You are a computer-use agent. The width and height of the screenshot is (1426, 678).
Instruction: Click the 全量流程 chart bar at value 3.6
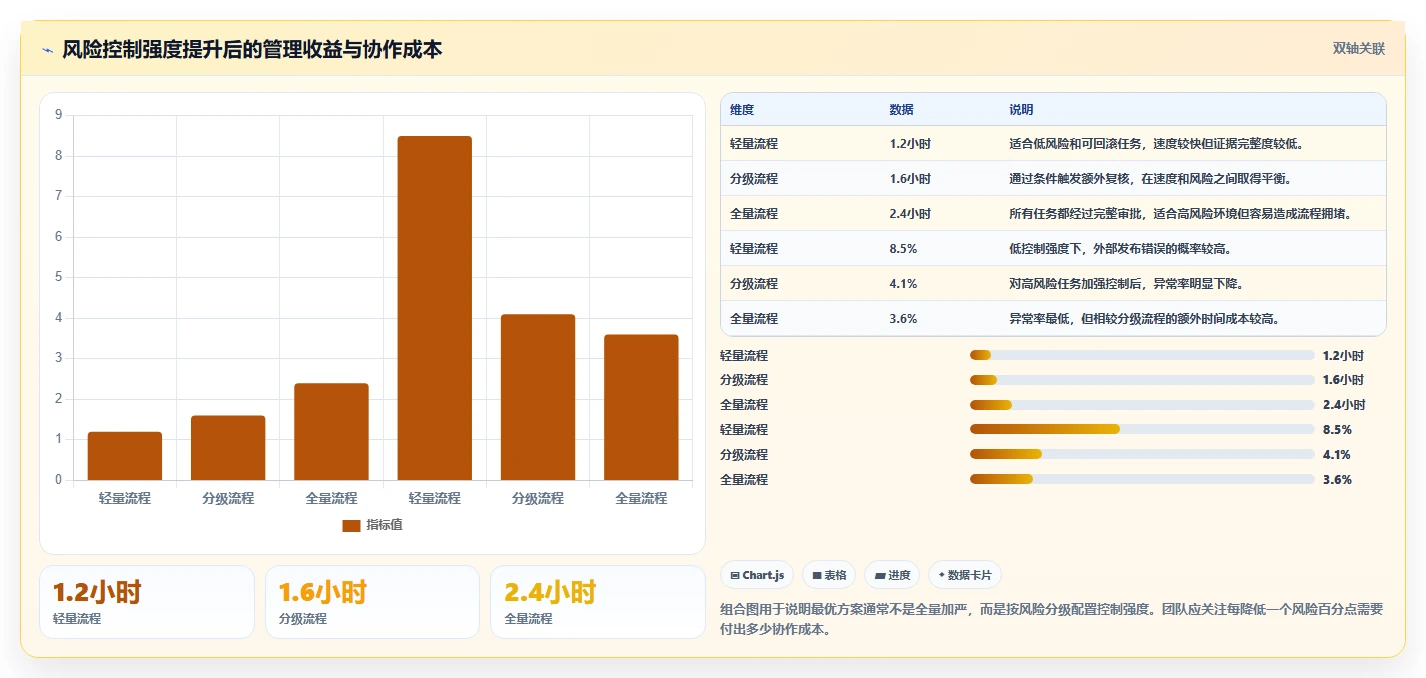point(641,407)
